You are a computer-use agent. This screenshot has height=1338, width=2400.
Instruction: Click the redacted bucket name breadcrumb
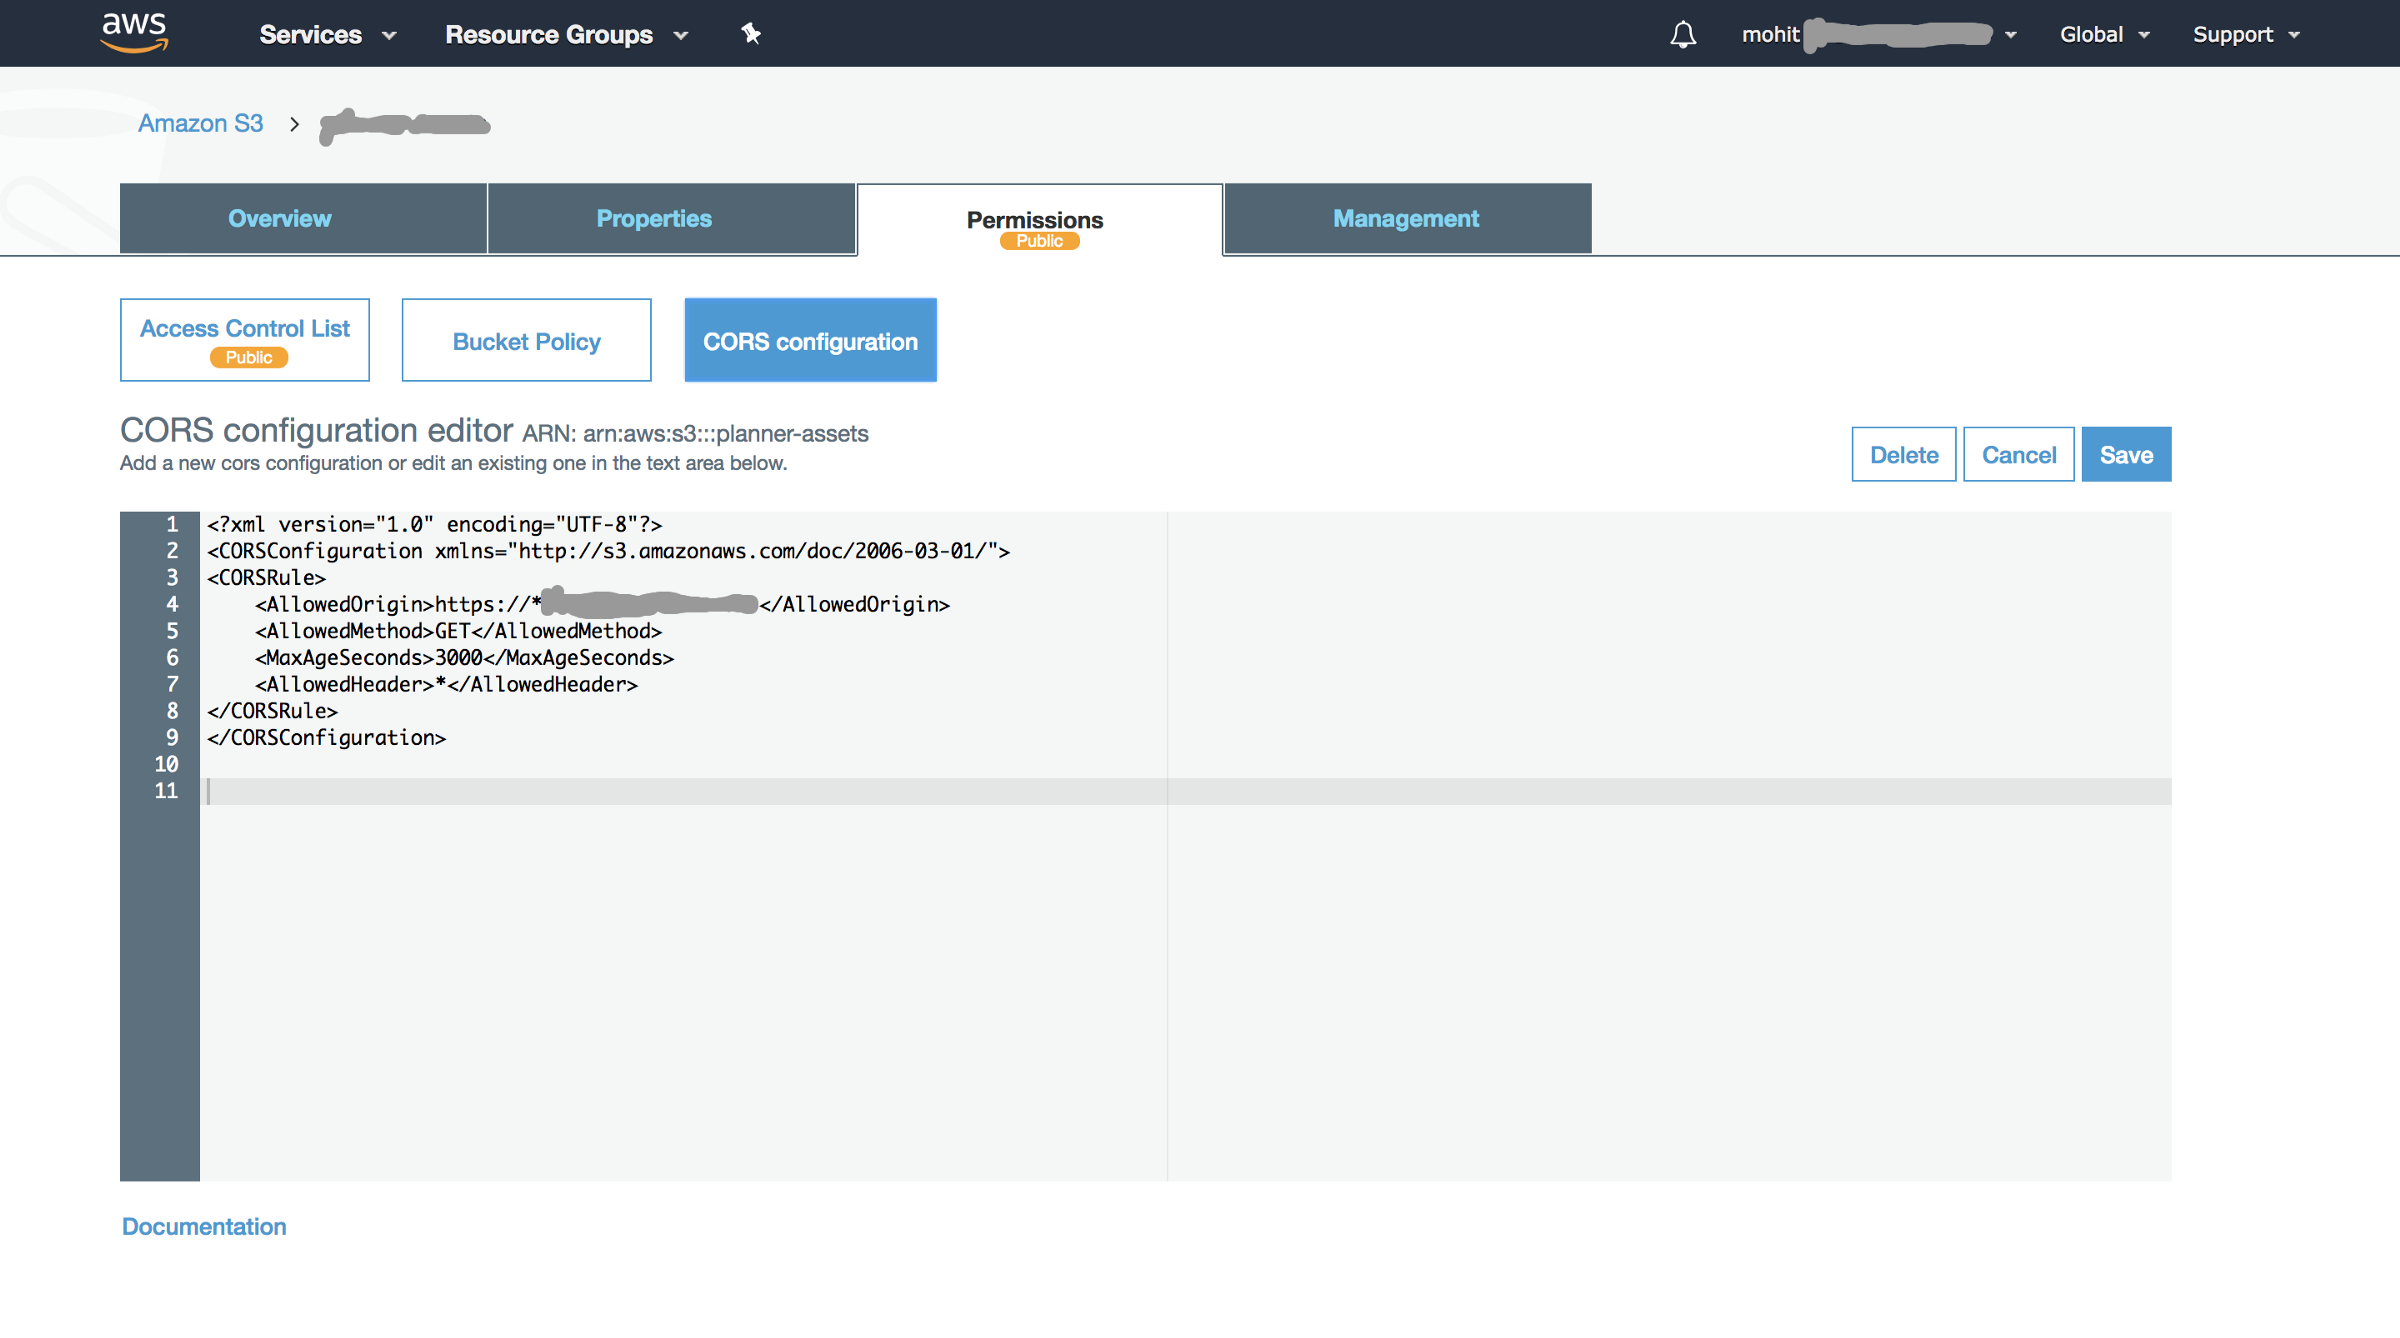(405, 125)
